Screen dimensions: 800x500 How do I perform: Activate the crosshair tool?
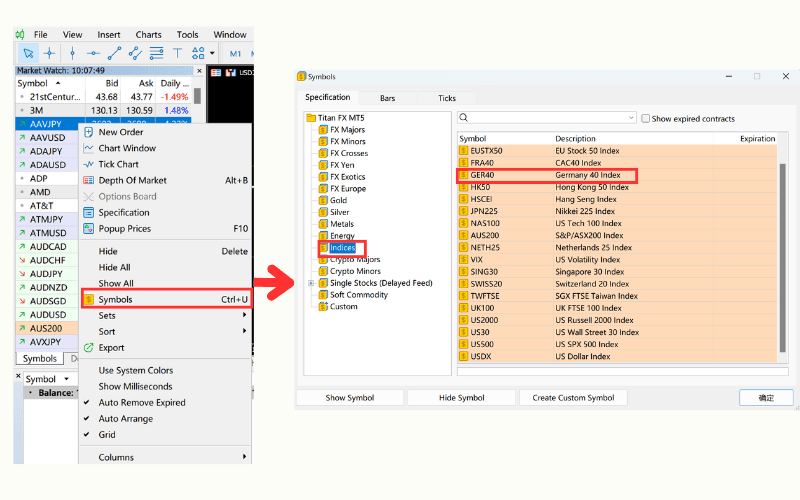(49, 54)
